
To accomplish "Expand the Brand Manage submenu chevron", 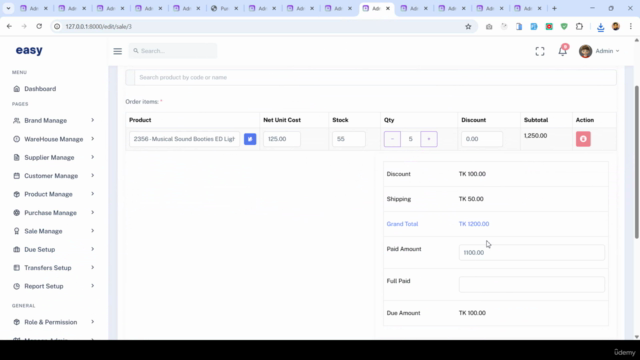I will [93, 120].
